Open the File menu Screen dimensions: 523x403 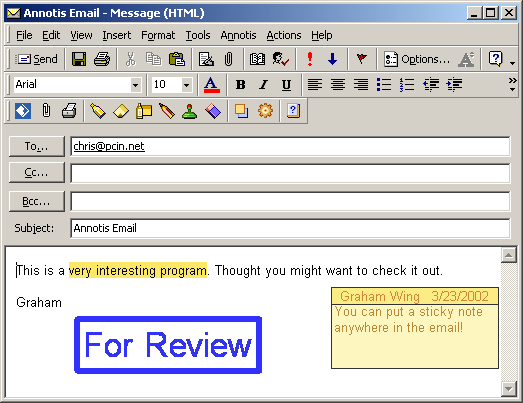[24, 35]
